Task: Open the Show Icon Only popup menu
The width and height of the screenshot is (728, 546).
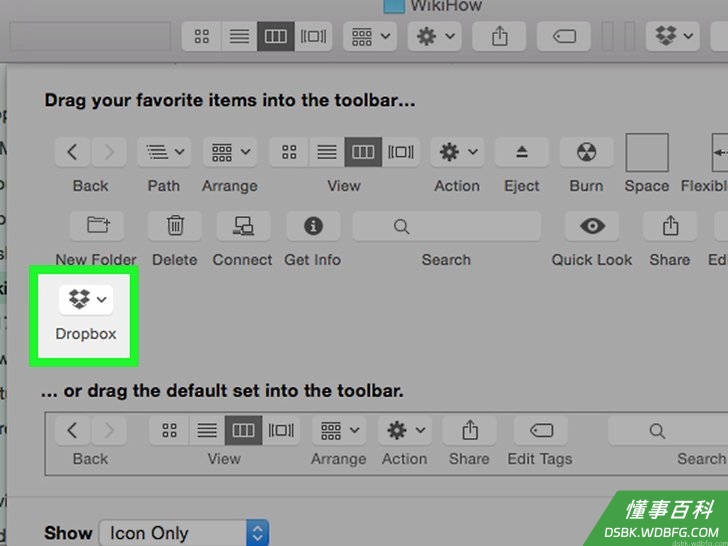Action: click(x=184, y=533)
